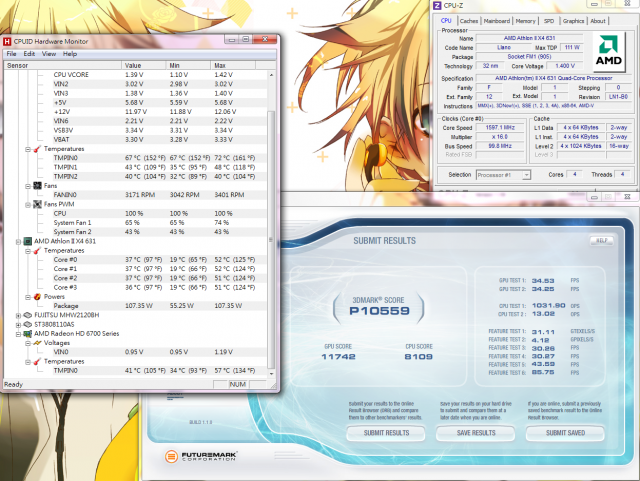Click the SUBMIT RESULTS button
Viewport: 640px width, 481px height.
pos(386,433)
